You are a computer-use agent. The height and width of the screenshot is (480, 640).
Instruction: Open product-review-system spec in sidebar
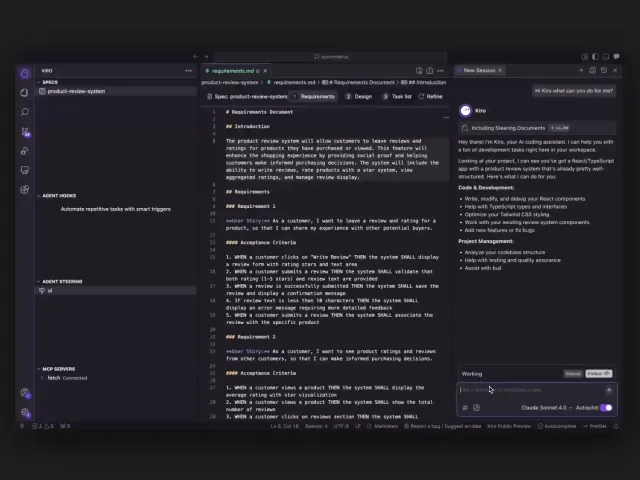pyautogui.click(x=116, y=91)
